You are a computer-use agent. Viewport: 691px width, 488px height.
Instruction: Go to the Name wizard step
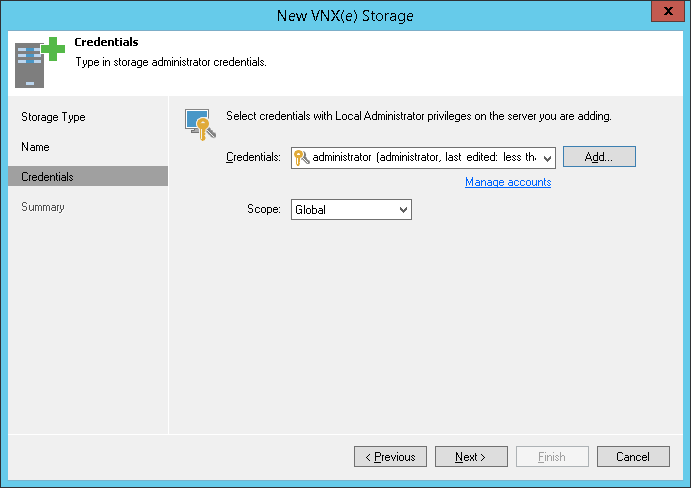[x=35, y=147]
